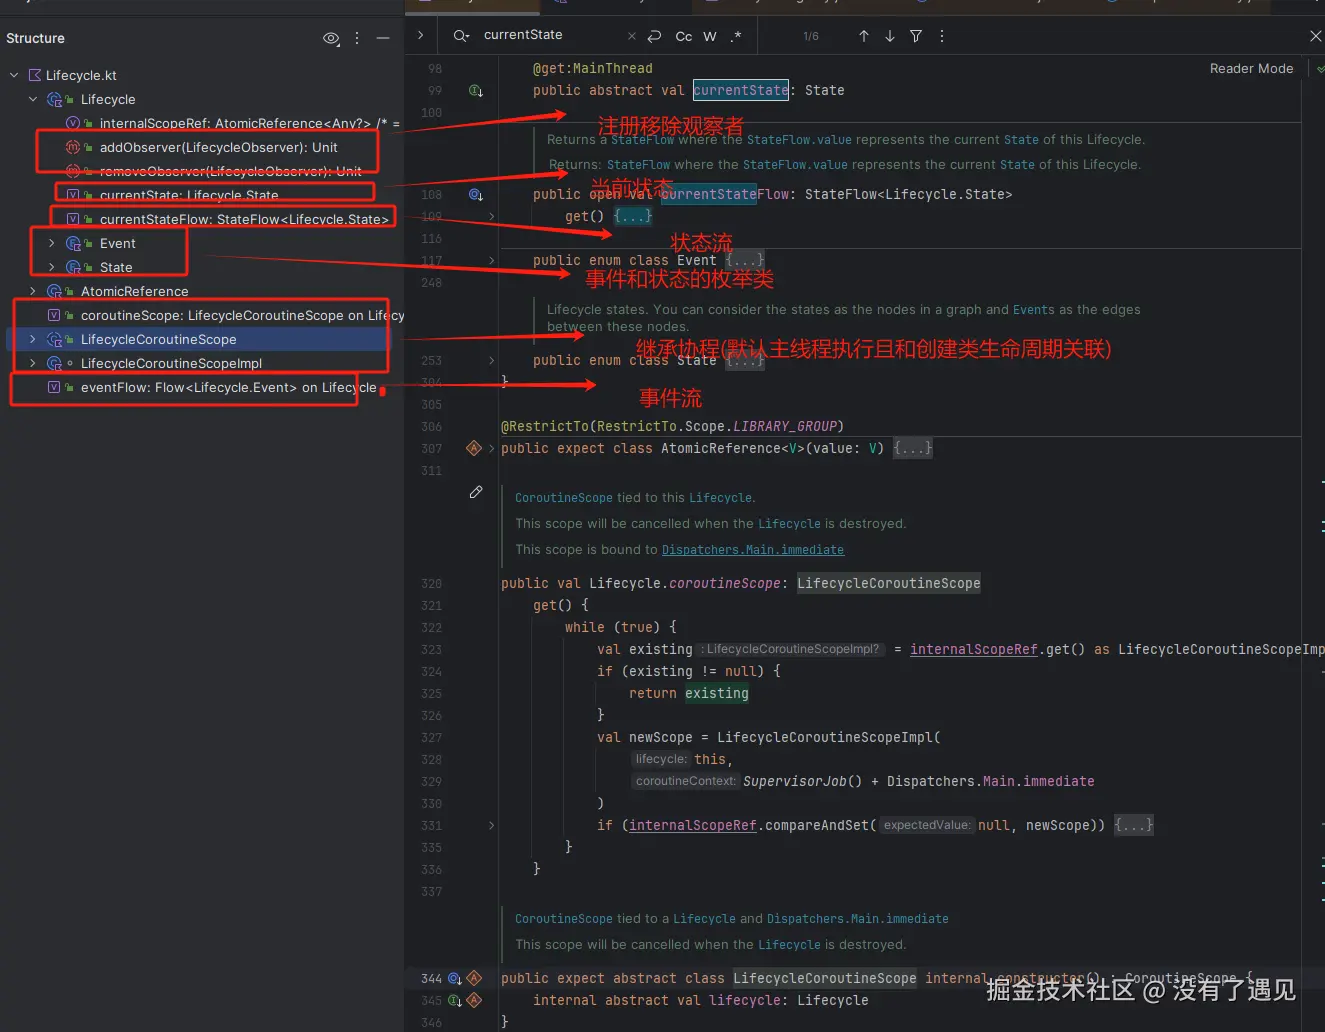Open Structure panel view options eye icon
Screen dimensions: 1325x1032
click(331, 39)
